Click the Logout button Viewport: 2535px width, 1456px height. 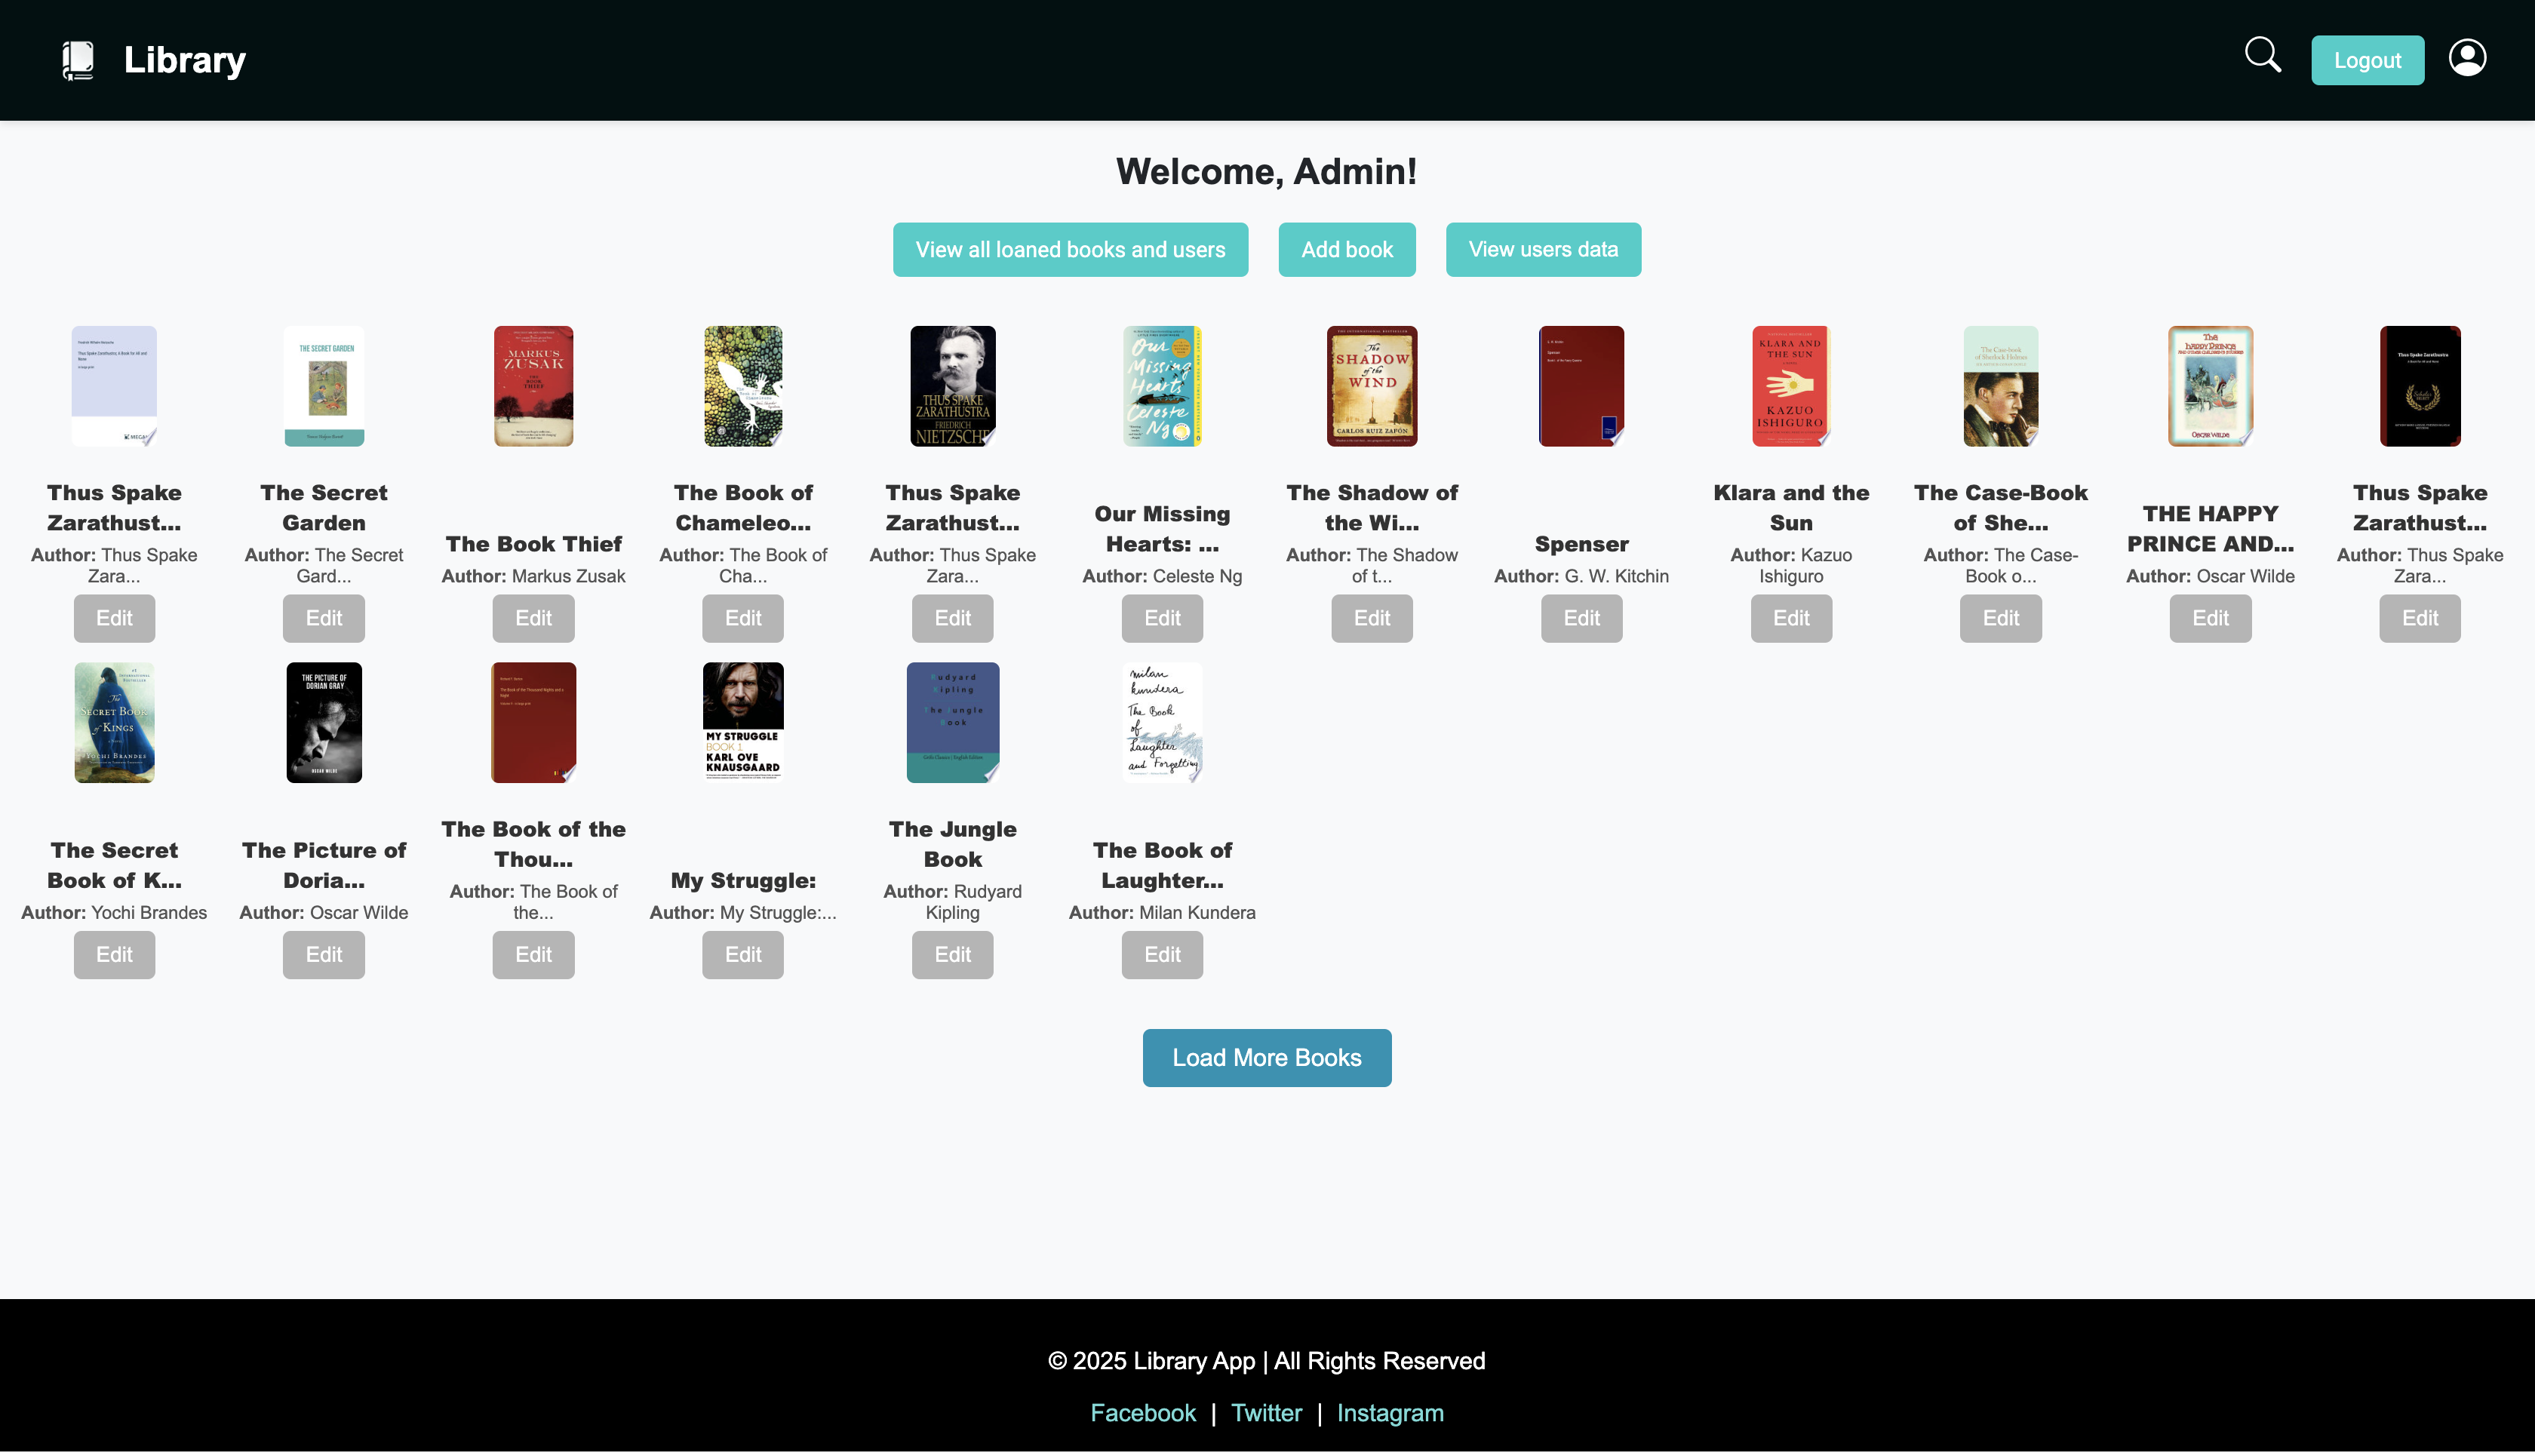2367,59
